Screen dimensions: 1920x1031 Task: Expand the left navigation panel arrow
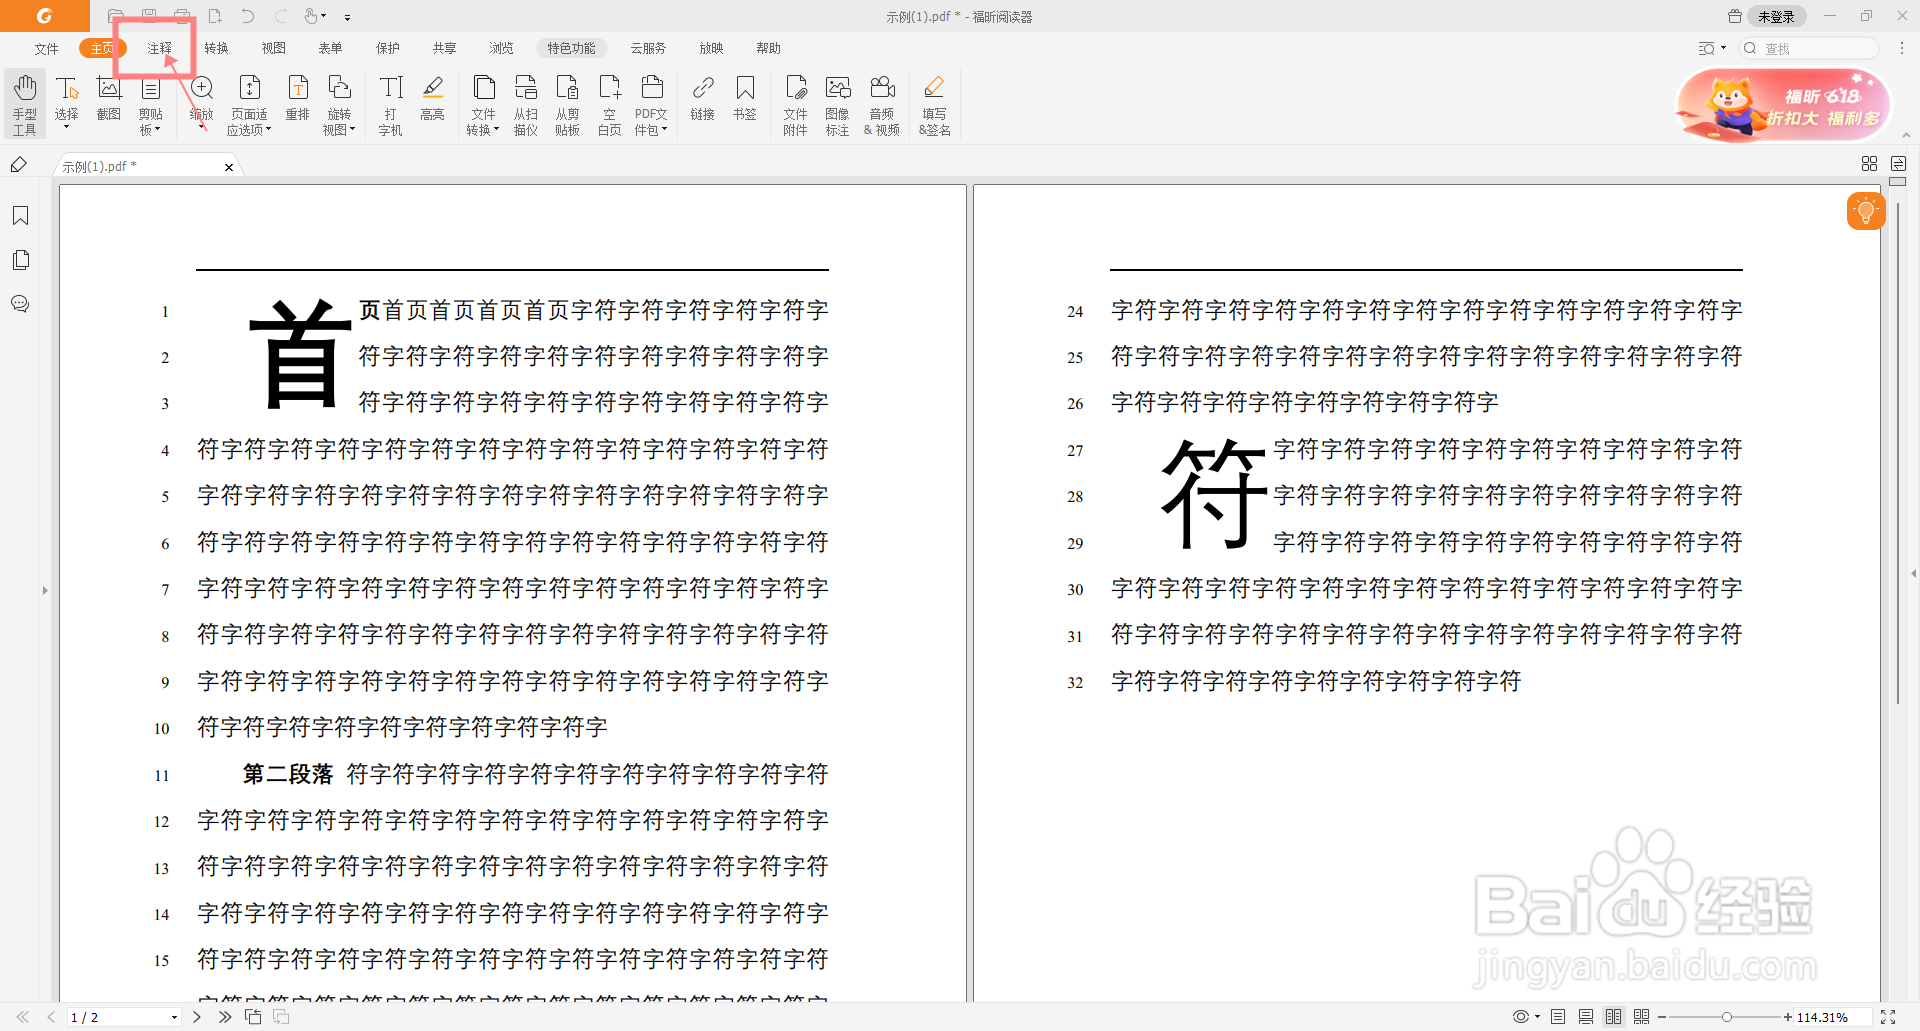[x=45, y=591]
